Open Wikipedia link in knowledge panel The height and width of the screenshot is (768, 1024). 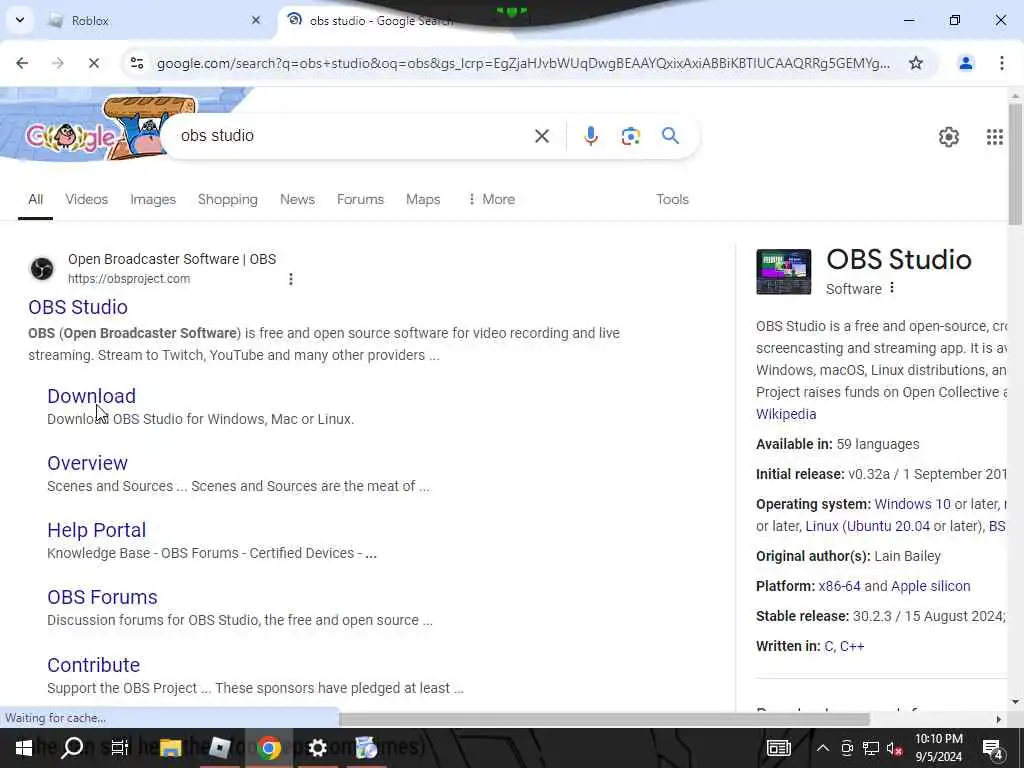(786, 414)
